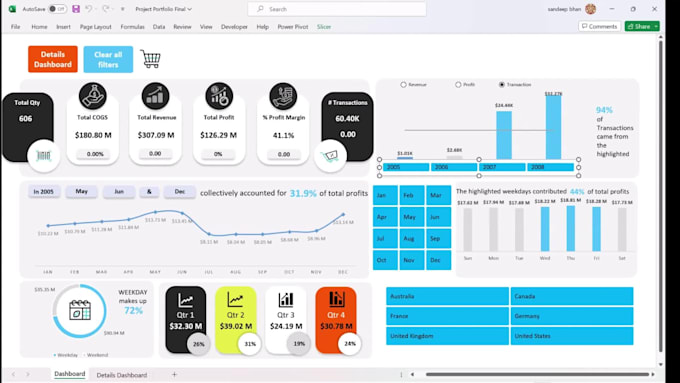The height and width of the screenshot is (383, 680).
Task: Open the Formulas tab
Action: [x=132, y=26]
